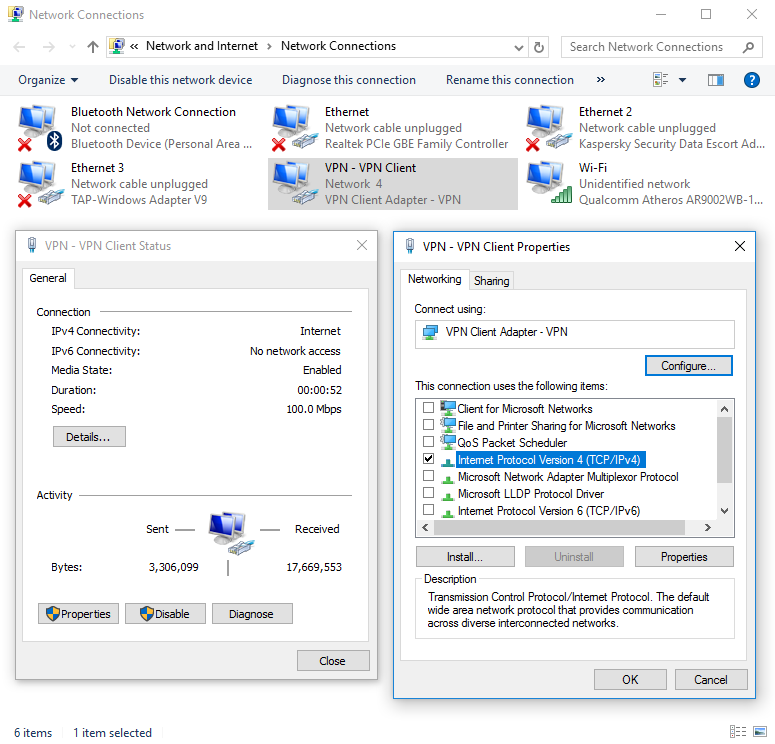Click Disable this network device in toolbar
Image resolution: width=775 pixels, height=744 pixels.
point(180,80)
